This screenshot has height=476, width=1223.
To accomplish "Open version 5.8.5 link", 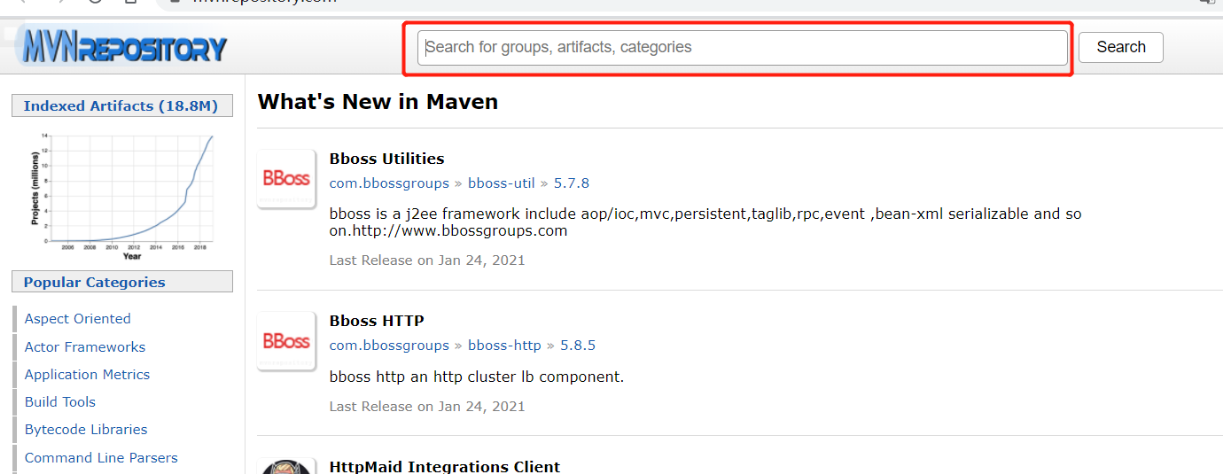I will tap(578, 345).
